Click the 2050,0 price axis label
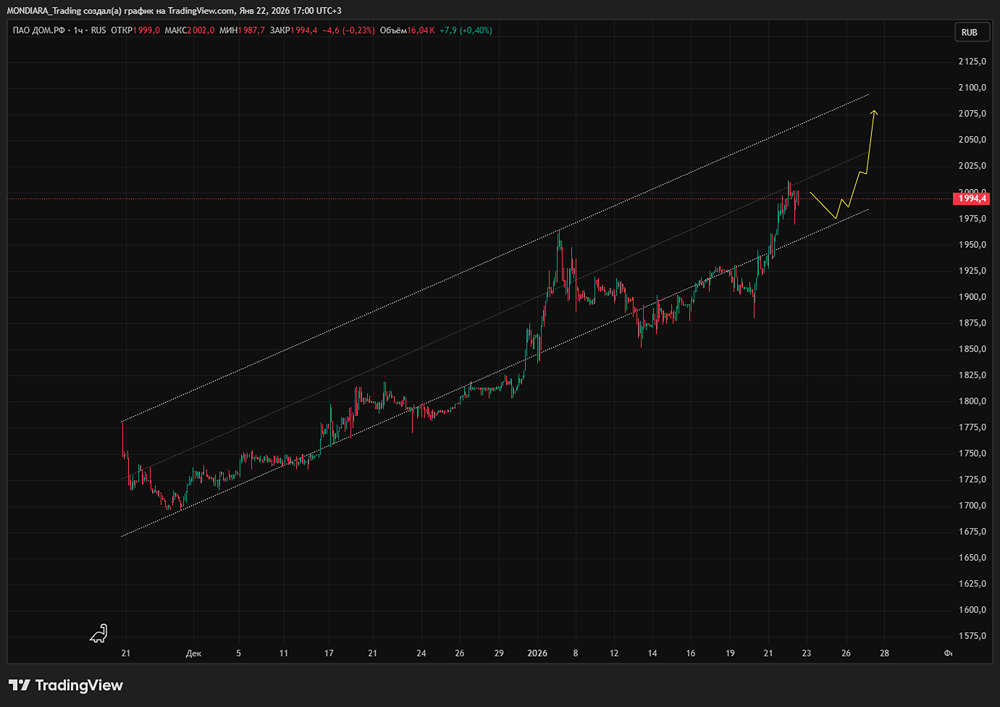The image size is (1000, 707). 972,140
